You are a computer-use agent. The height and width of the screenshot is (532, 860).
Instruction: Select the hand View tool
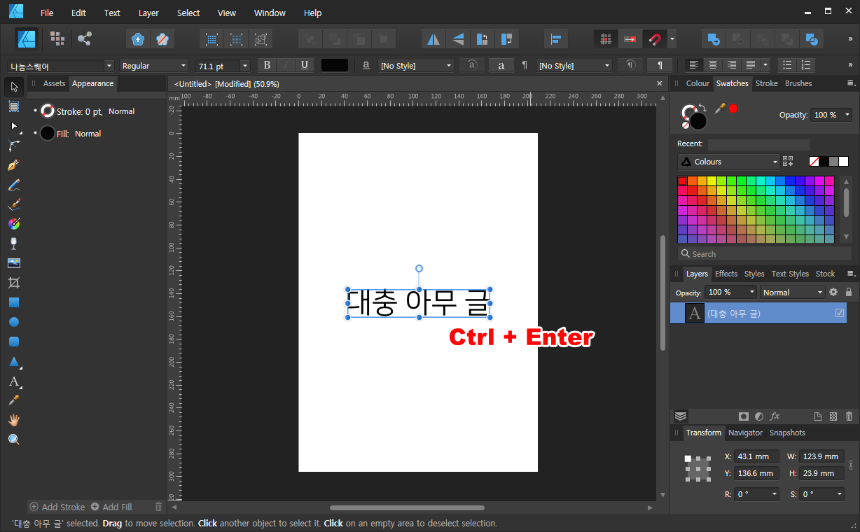(x=14, y=420)
